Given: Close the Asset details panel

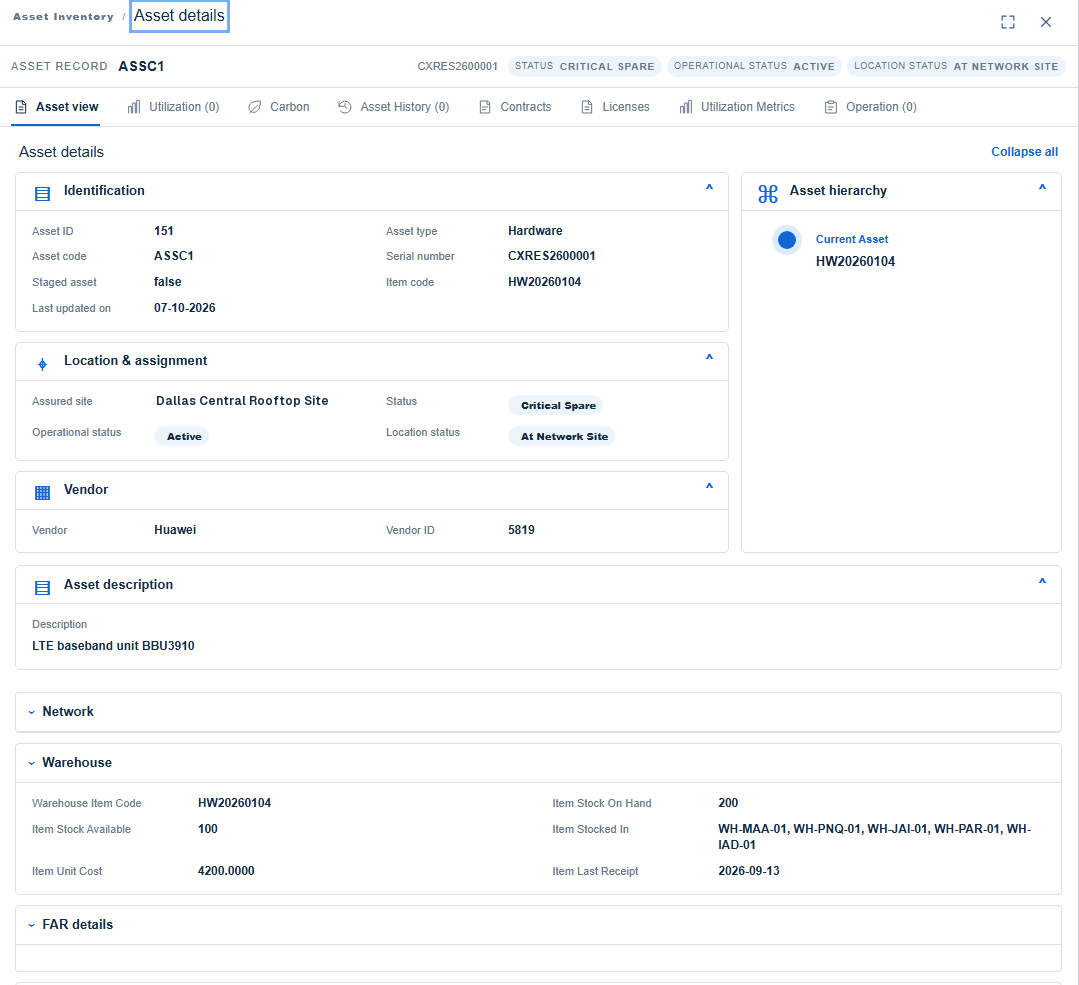Looking at the screenshot, I should pyautogui.click(x=1045, y=22).
